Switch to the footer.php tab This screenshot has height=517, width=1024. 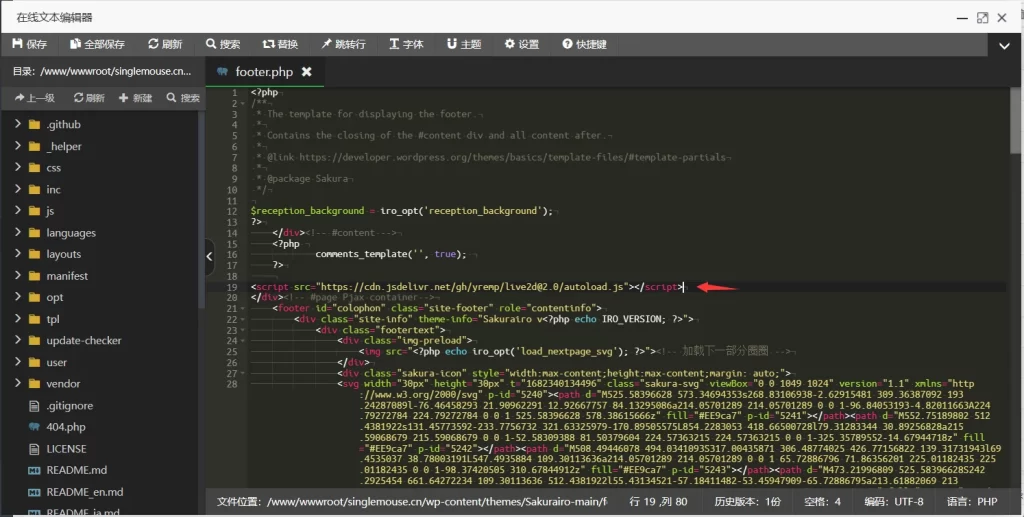pos(263,72)
